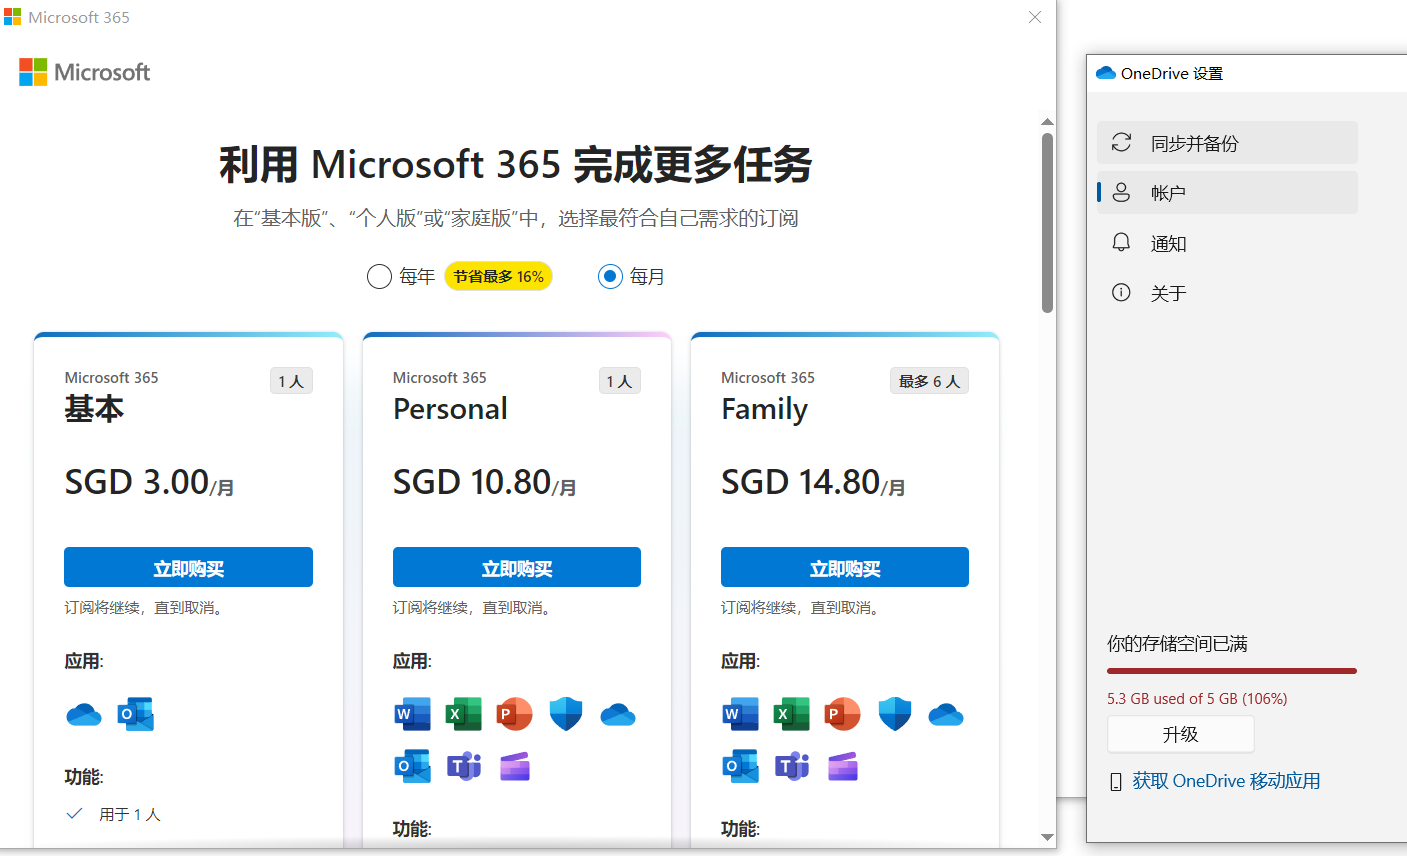Open the 同步并备份 settings section
1407x856 pixels.
(1227, 143)
